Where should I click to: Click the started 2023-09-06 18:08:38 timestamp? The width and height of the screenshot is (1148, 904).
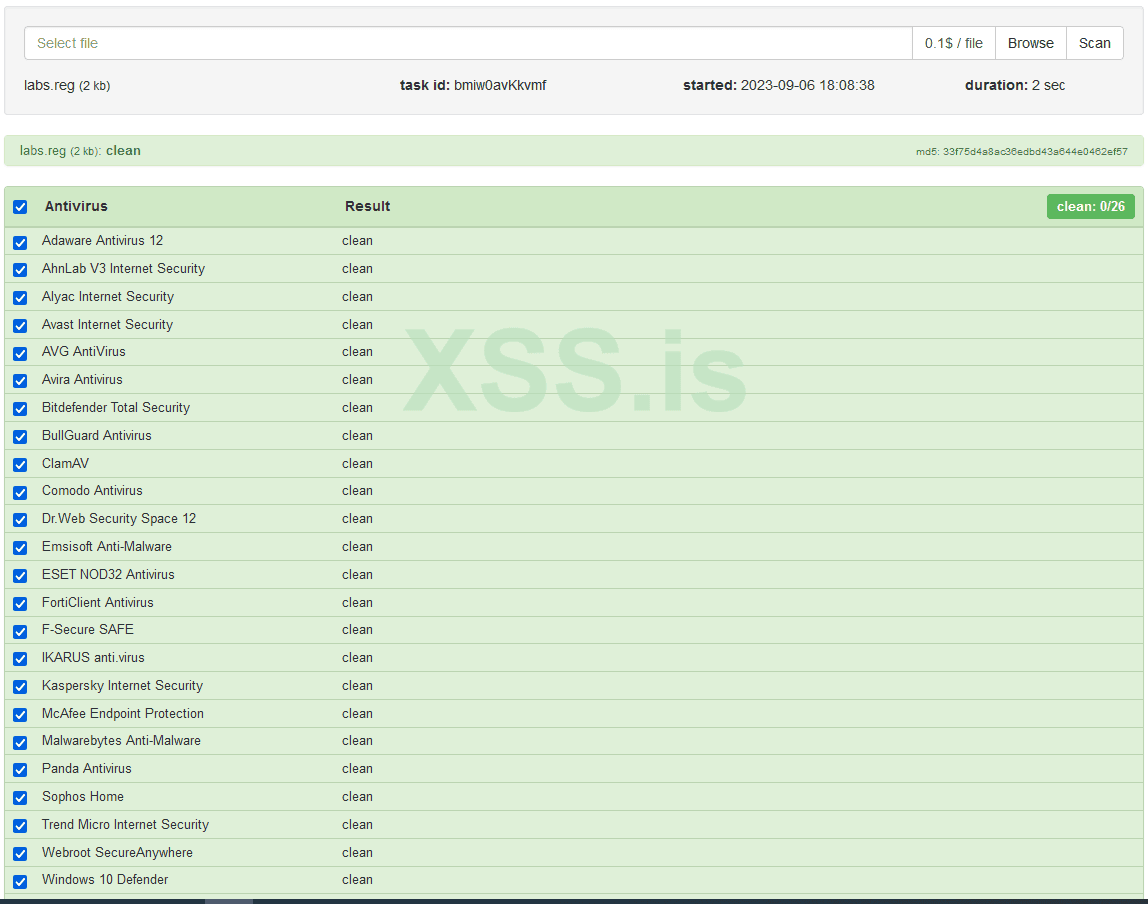pos(778,85)
